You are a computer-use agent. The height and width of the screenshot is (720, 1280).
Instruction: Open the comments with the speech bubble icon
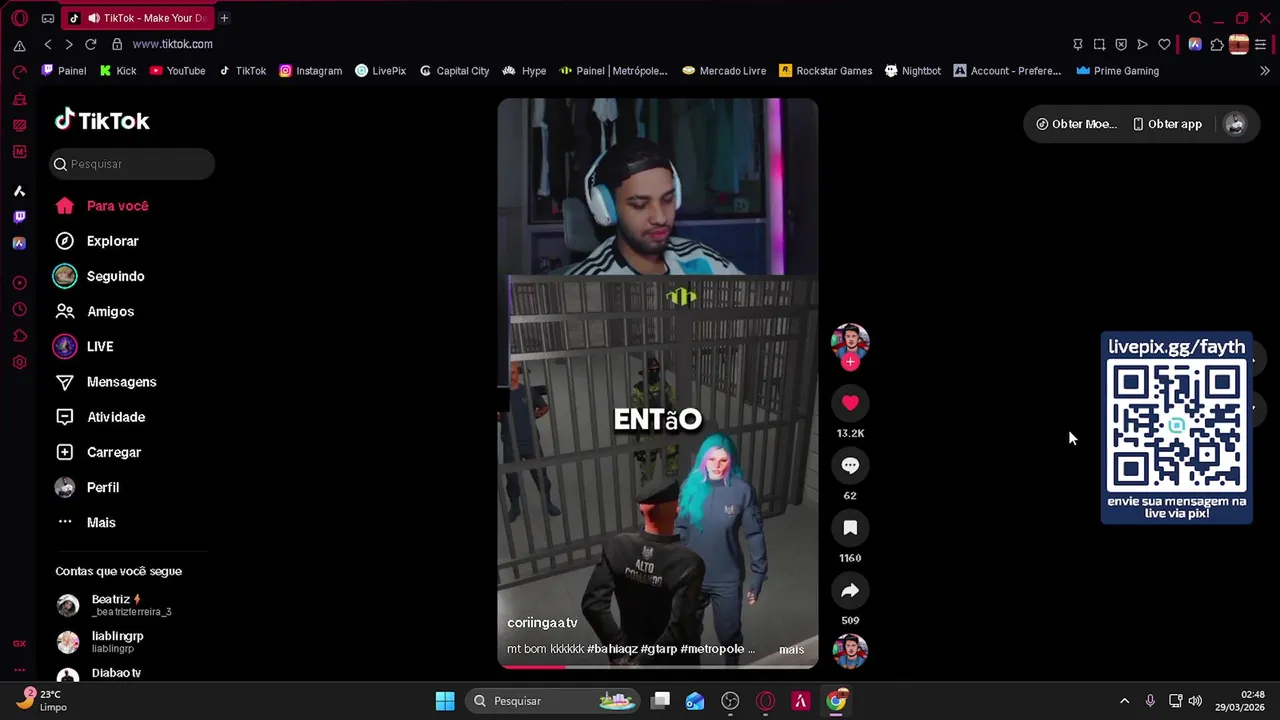pyautogui.click(x=850, y=465)
